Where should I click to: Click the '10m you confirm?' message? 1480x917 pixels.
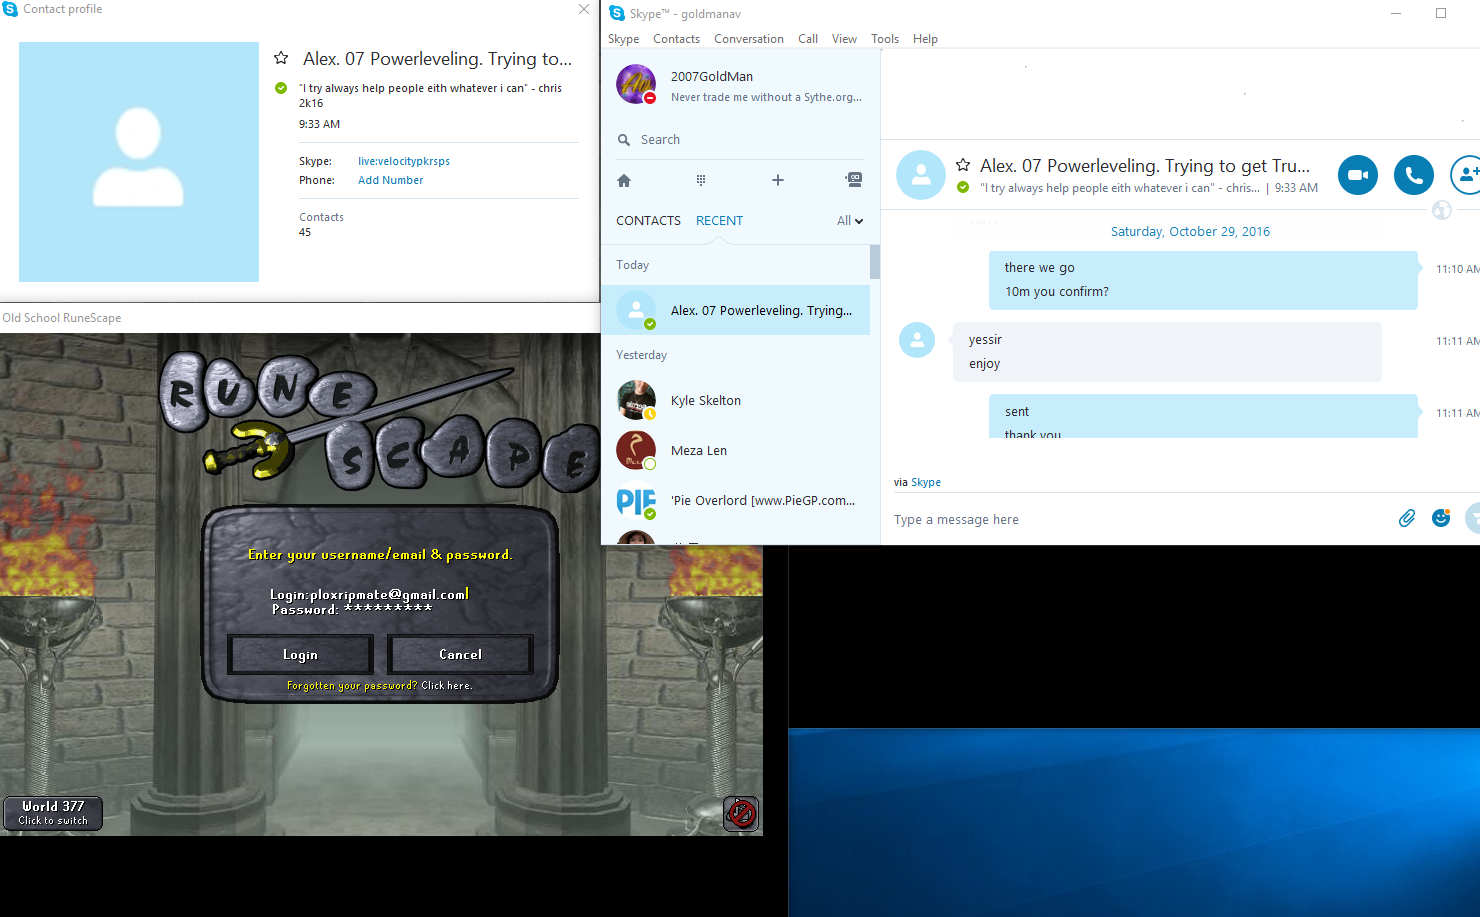coord(1057,292)
